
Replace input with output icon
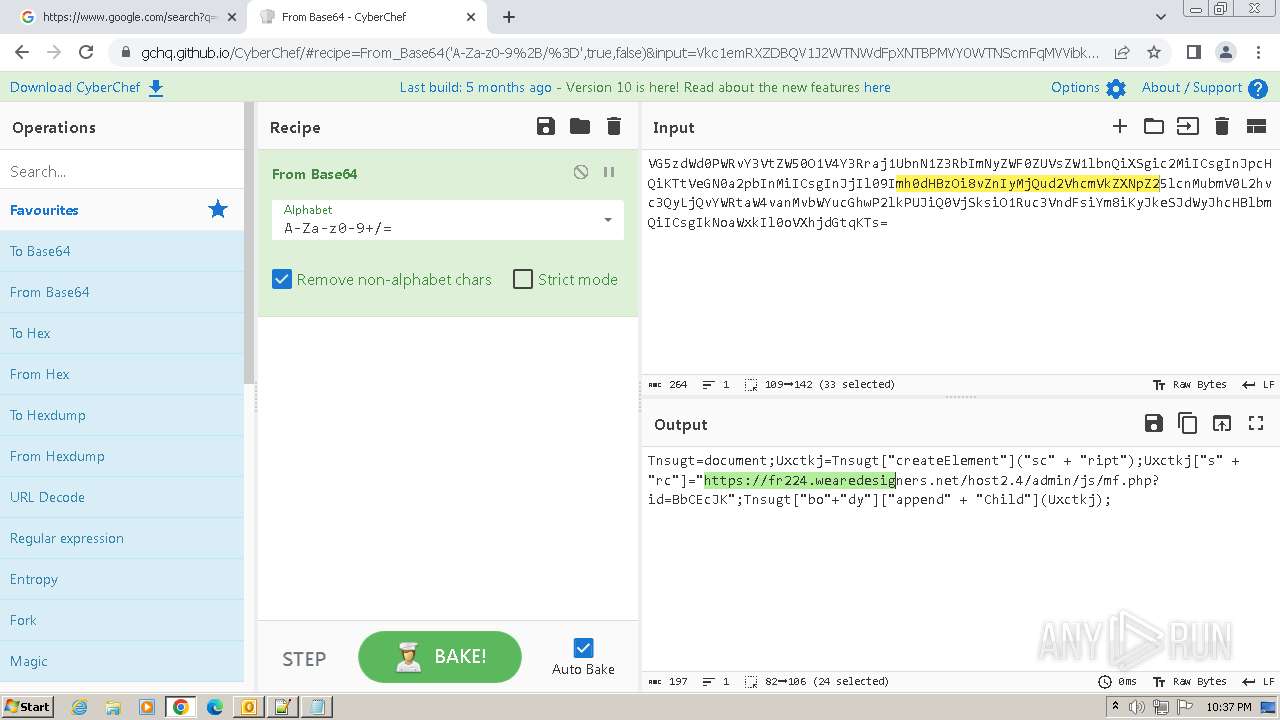click(x=1222, y=423)
